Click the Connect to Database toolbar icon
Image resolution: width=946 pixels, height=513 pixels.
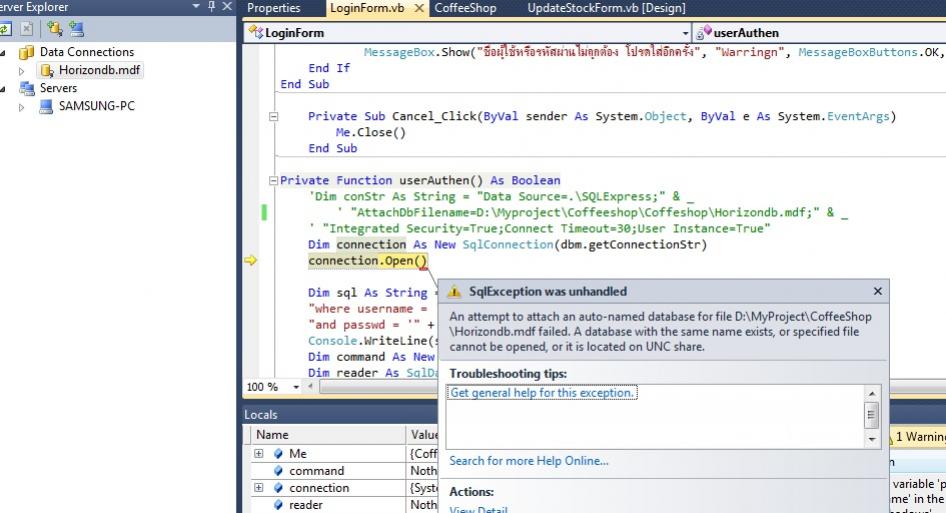pyautogui.click(x=55, y=29)
